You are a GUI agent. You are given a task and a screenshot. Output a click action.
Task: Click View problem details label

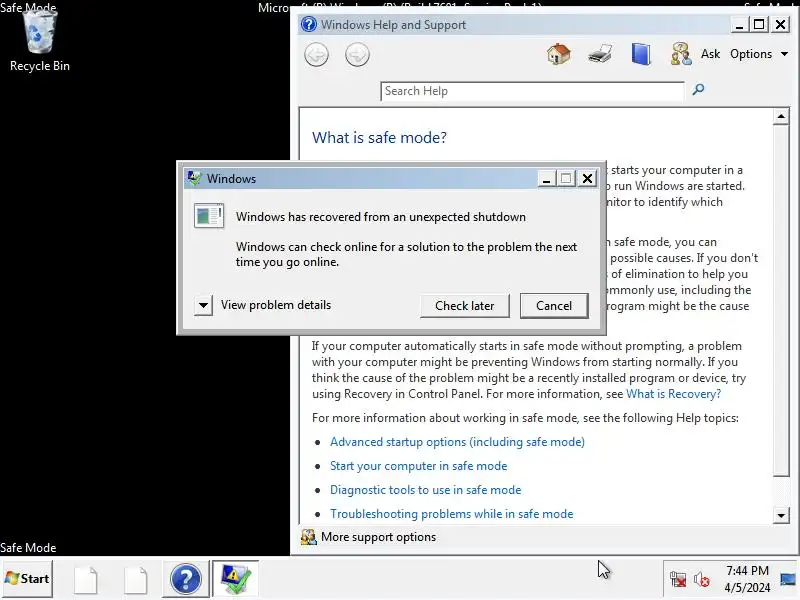click(276, 305)
